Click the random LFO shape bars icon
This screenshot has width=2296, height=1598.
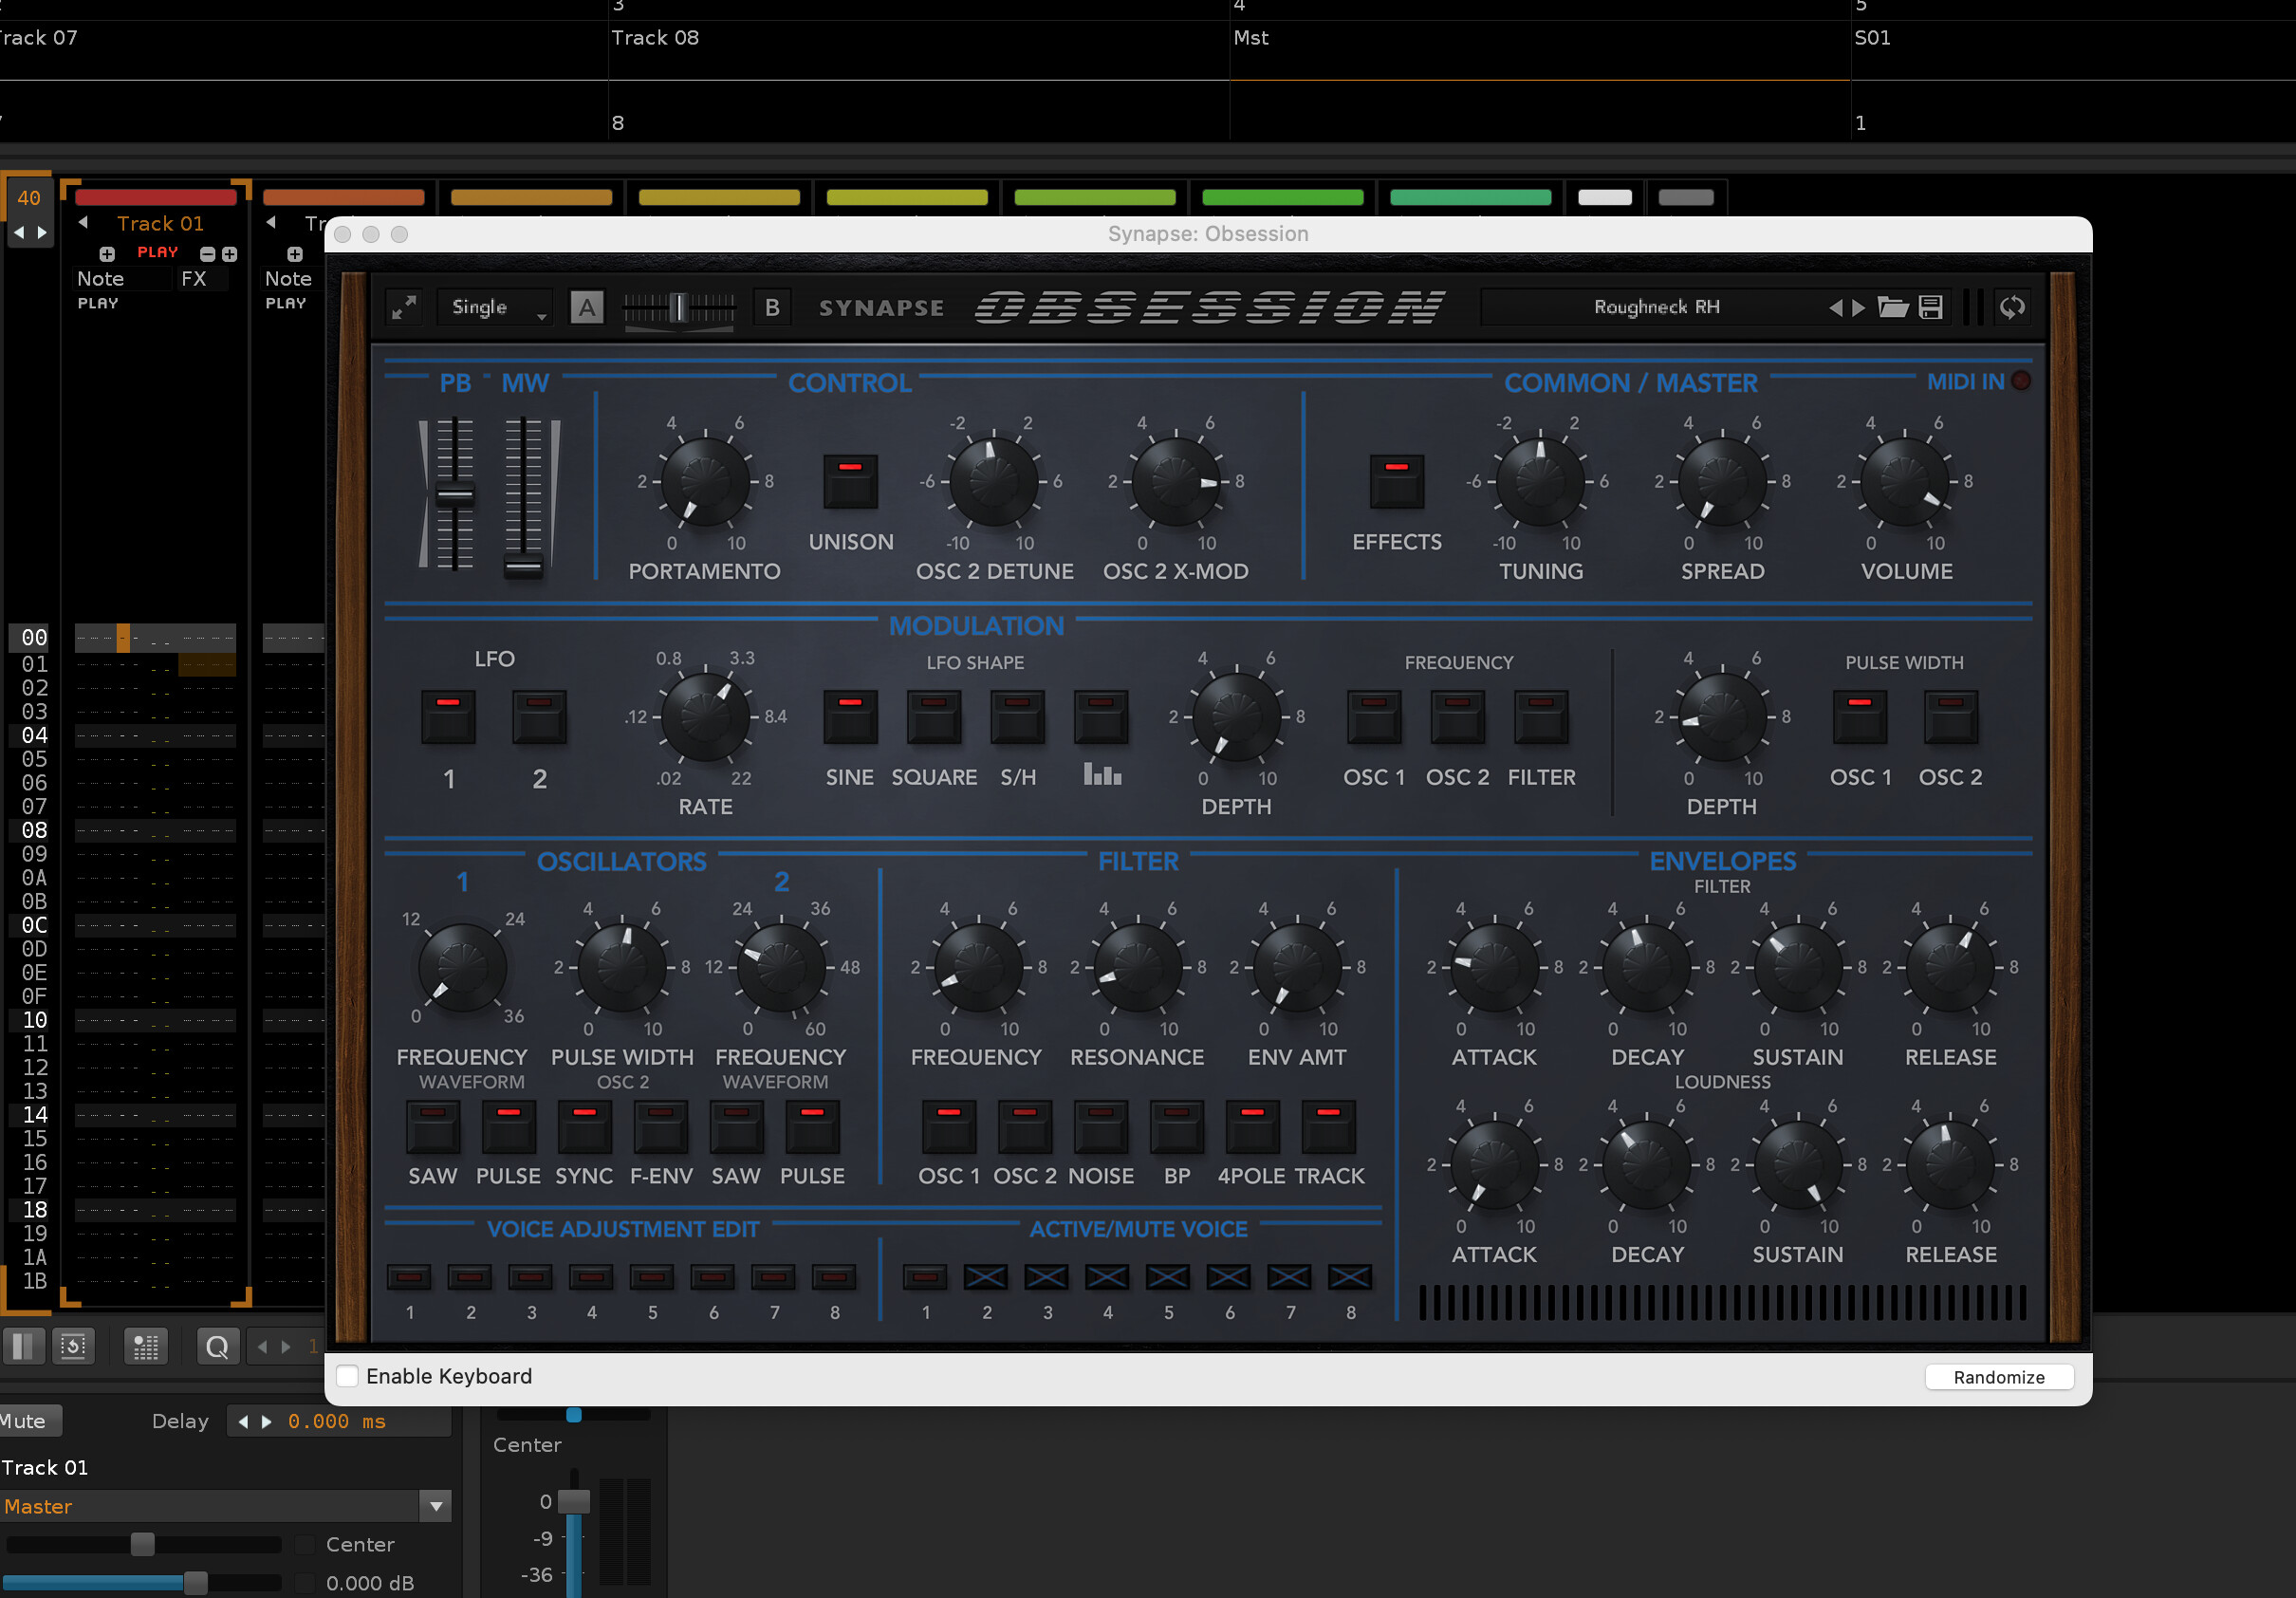click(1101, 717)
